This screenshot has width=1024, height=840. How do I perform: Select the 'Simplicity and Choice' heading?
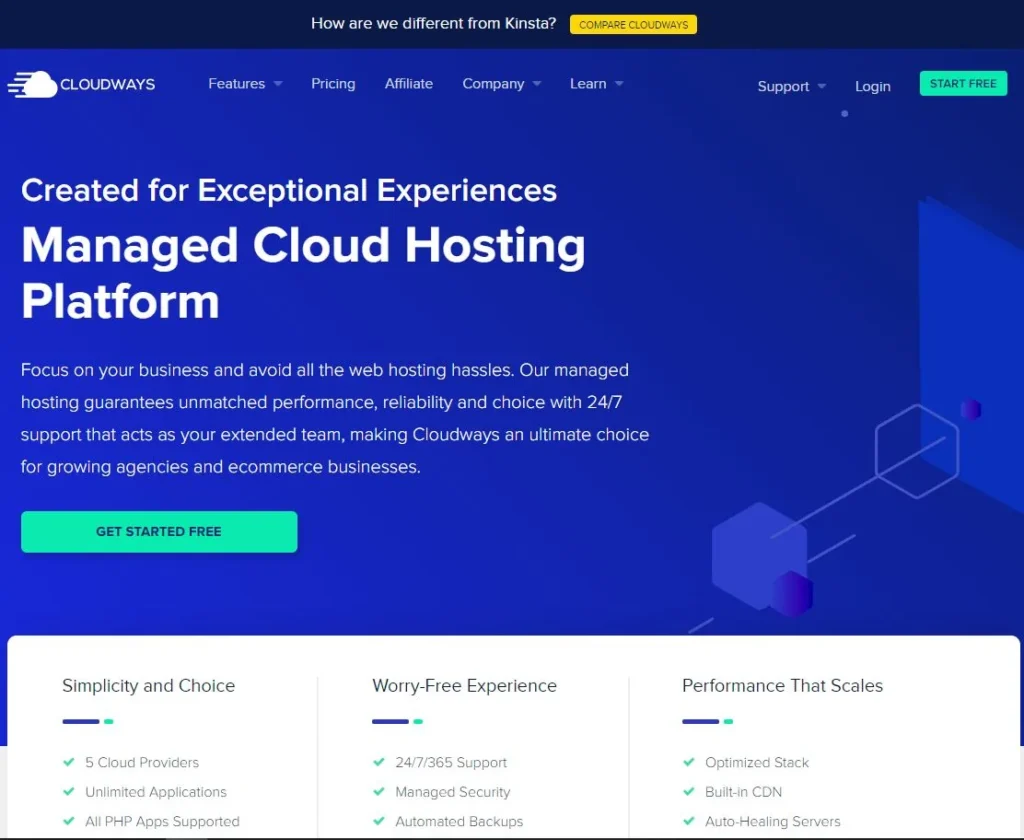[148, 685]
